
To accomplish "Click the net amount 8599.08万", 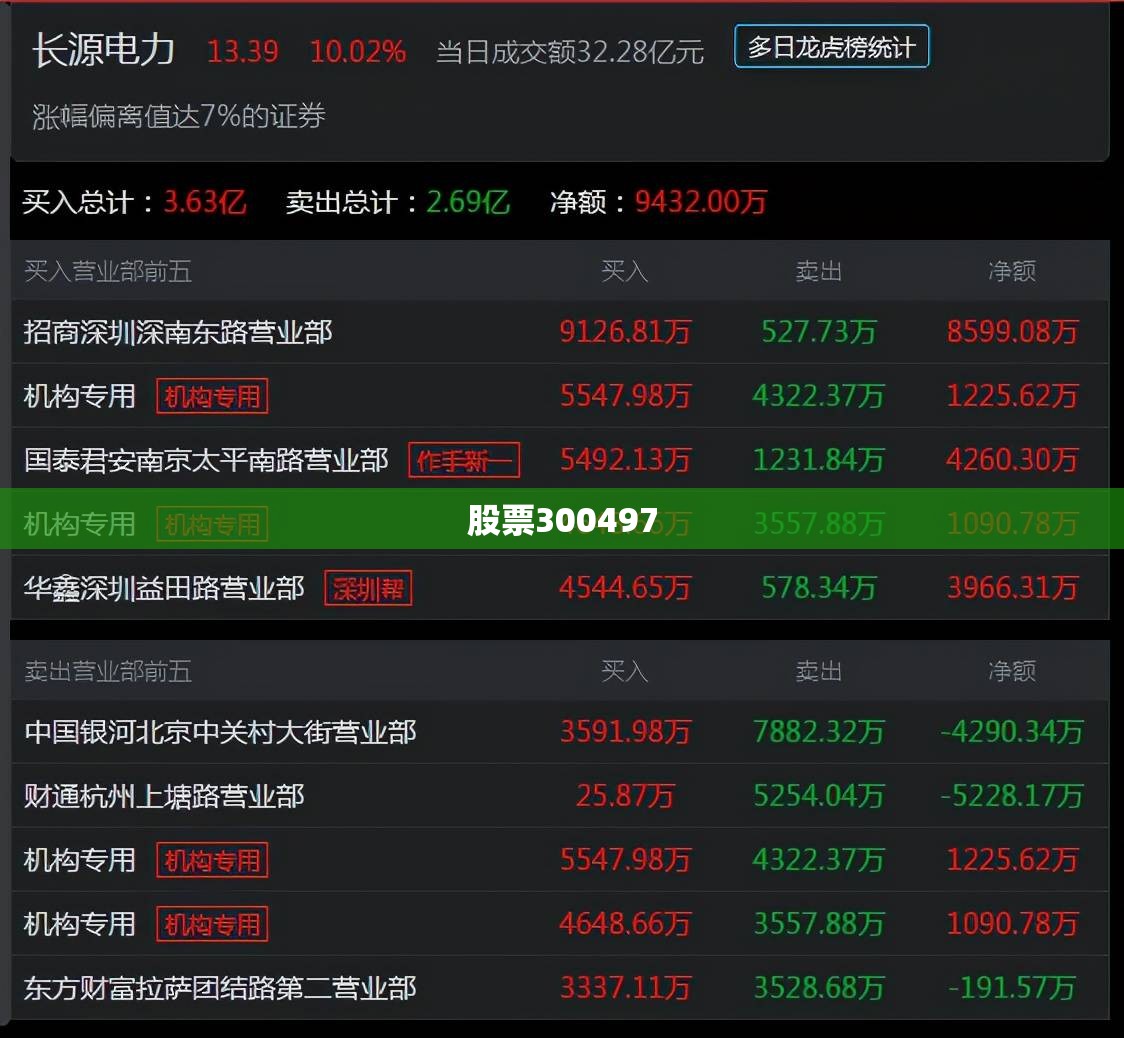I will [1012, 332].
